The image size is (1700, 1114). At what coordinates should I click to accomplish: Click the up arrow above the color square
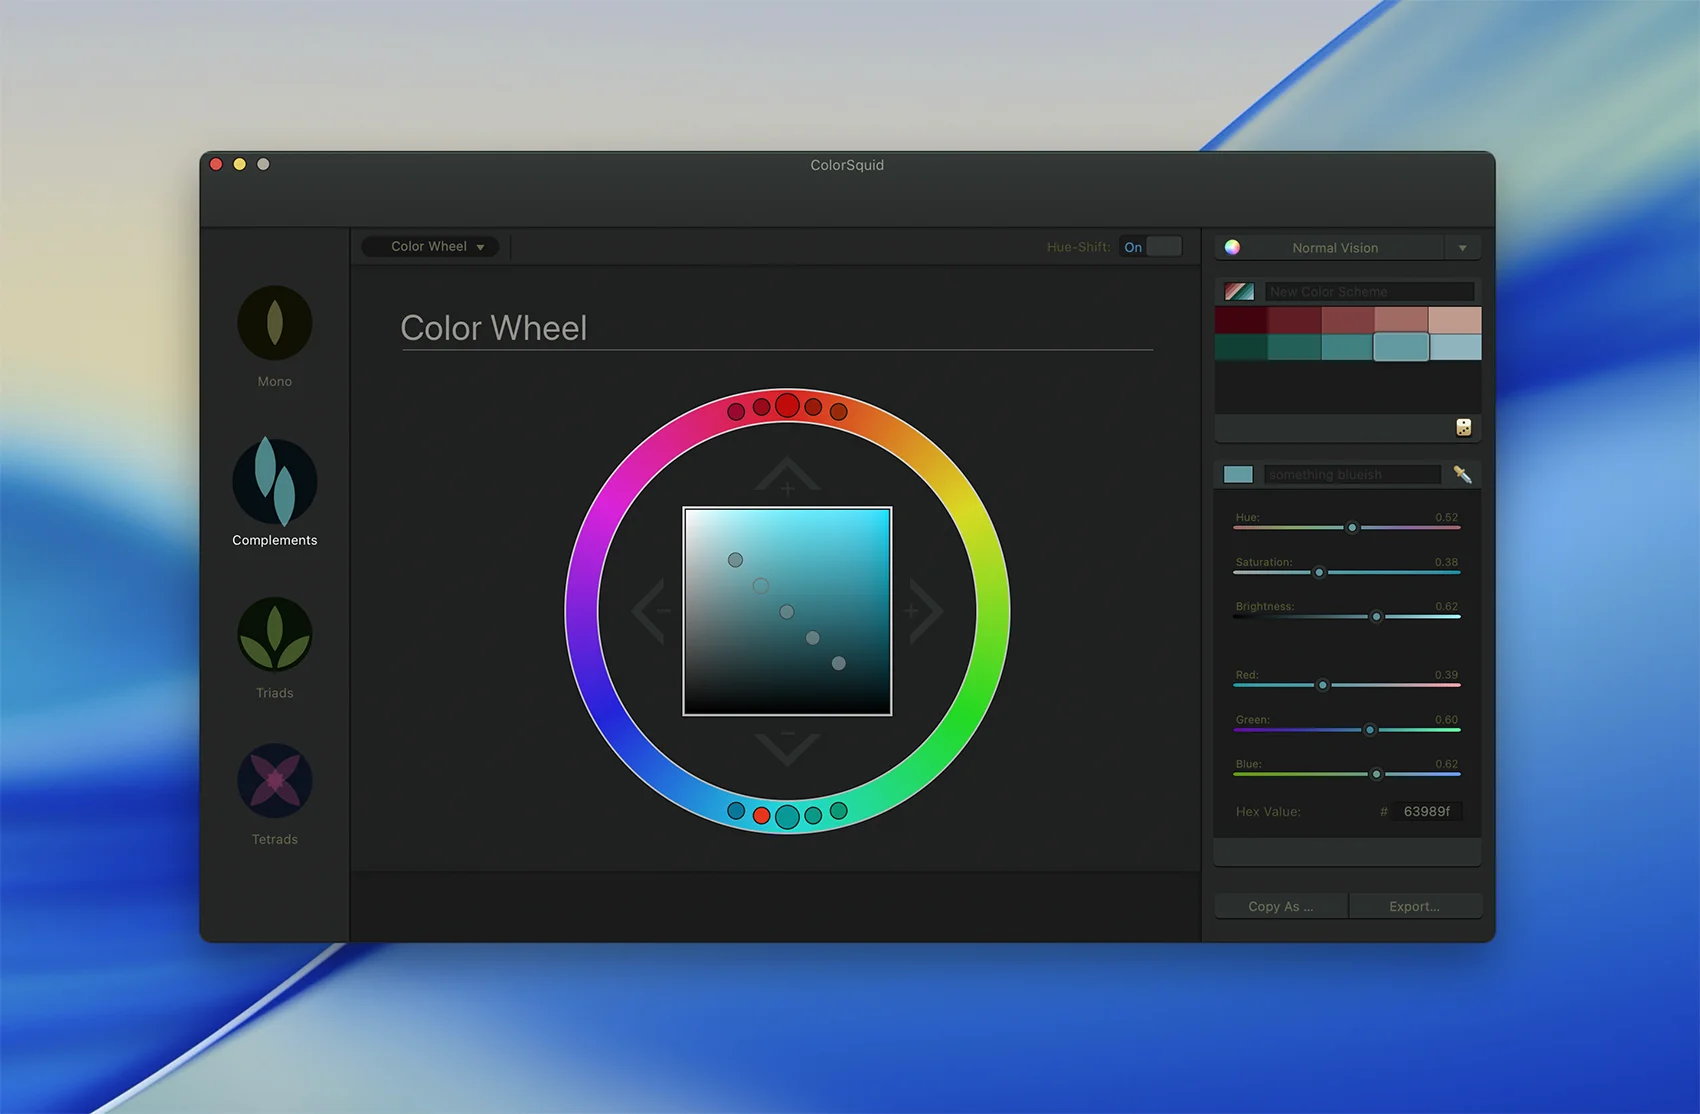click(787, 476)
